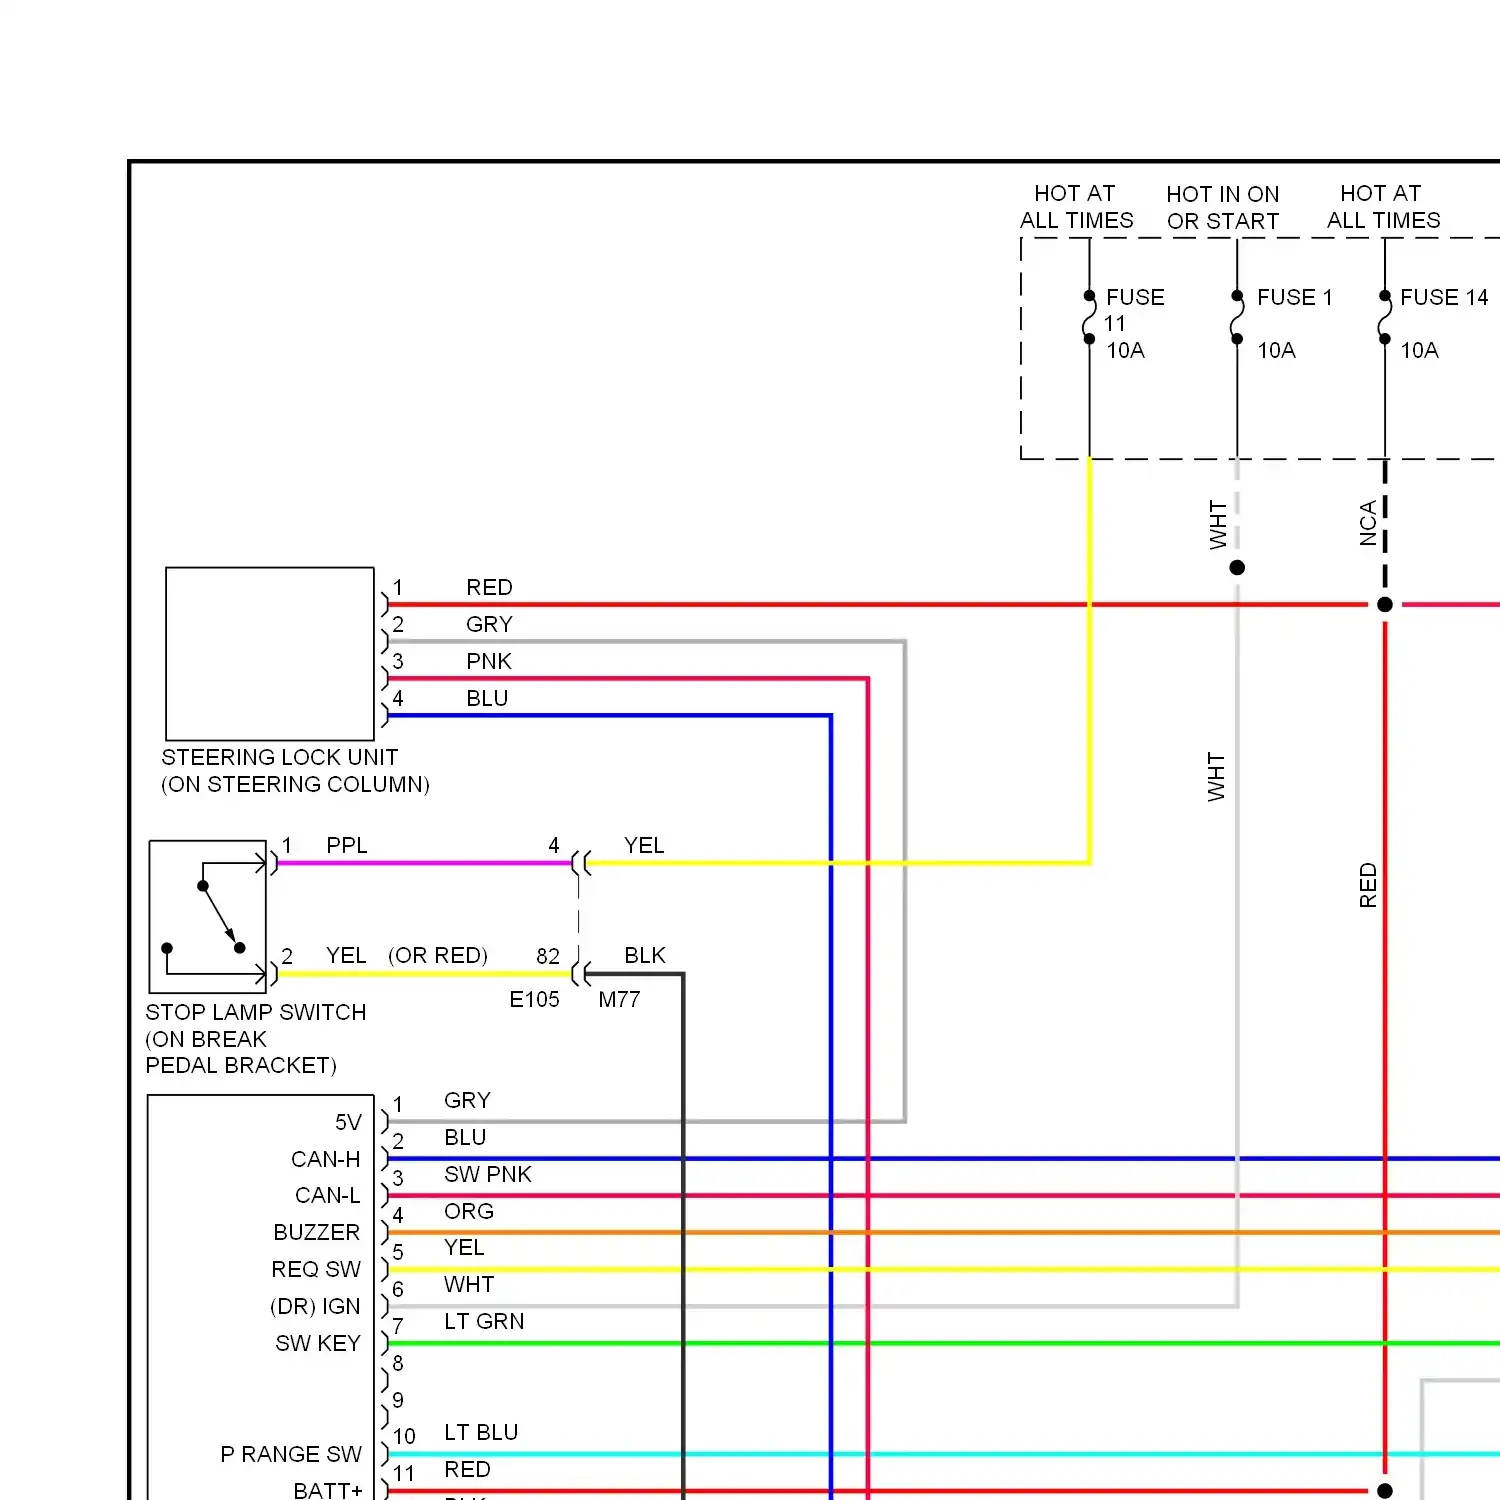Click the 'BUZZER' terminal label
Image resolution: width=1500 pixels, height=1500 pixels.
(x=317, y=1232)
